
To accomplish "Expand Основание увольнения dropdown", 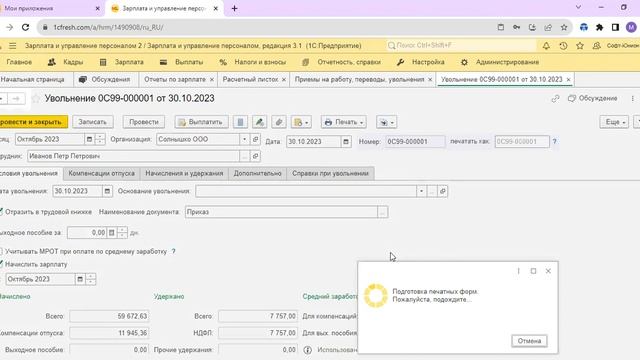I will point(421,191).
